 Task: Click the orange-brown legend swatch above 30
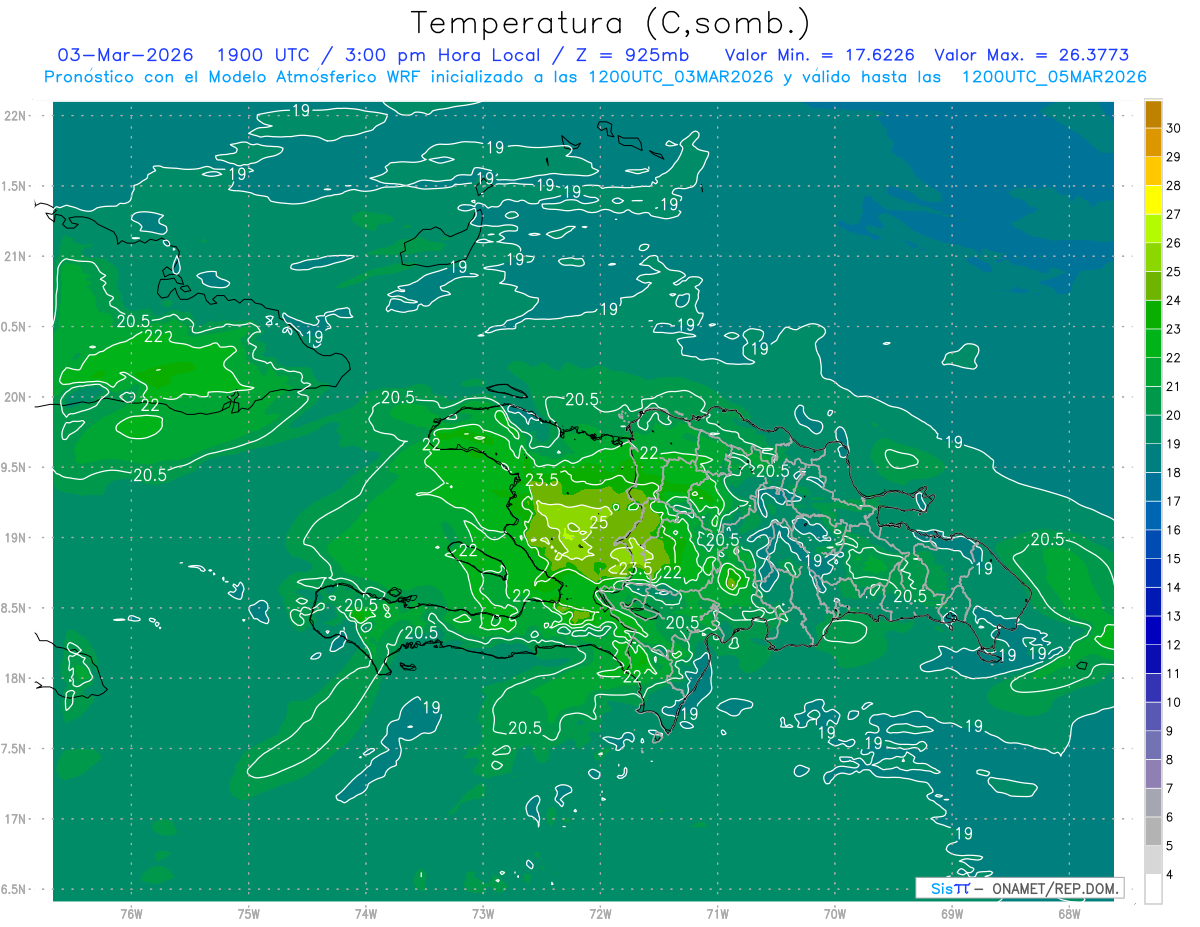pos(1153,114)
